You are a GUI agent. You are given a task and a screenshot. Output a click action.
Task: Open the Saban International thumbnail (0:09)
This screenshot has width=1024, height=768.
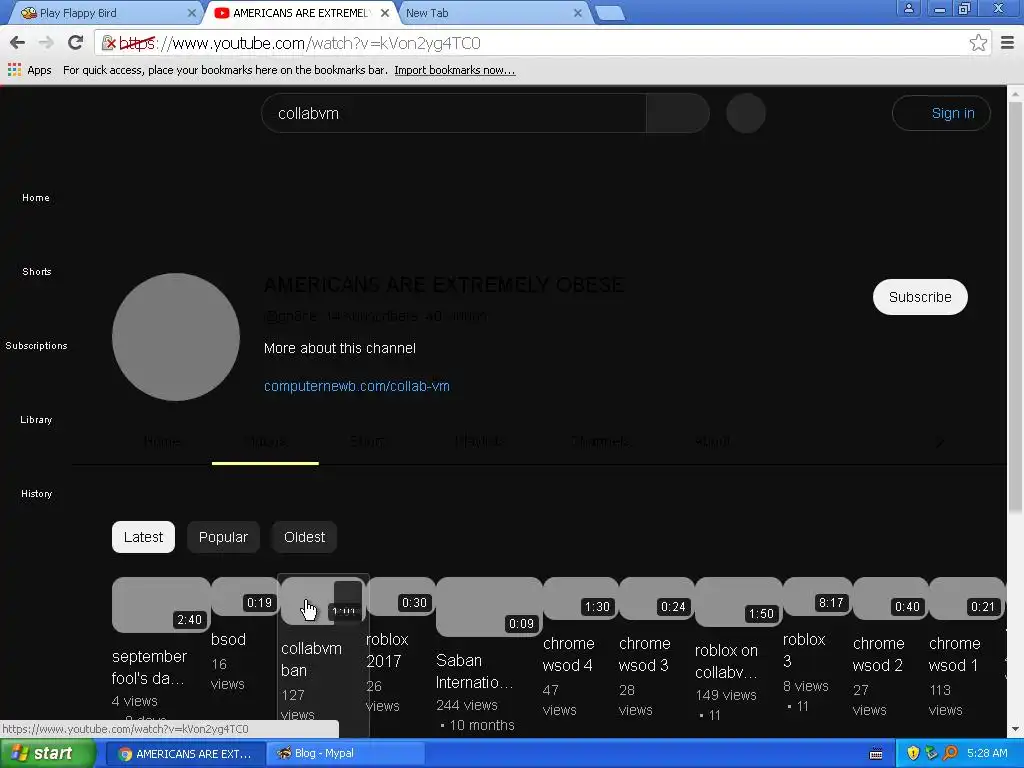click(489, 607)
